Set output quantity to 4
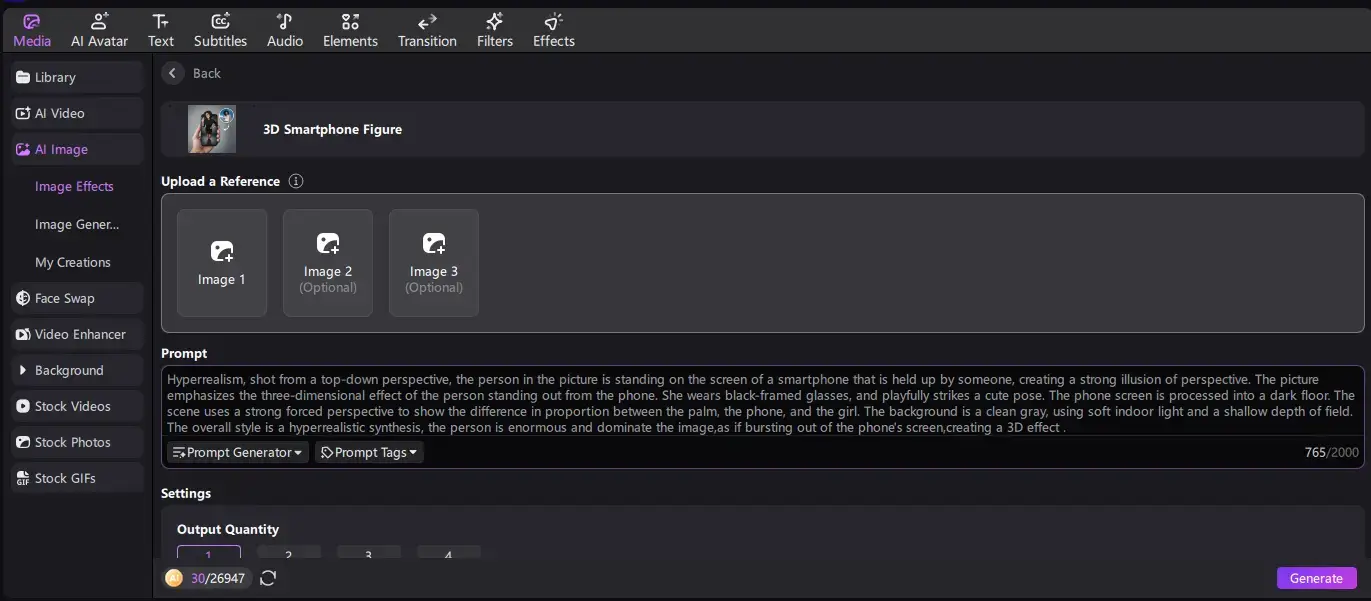This screenshot has width=1371, height=601. (x=448, y=554)
